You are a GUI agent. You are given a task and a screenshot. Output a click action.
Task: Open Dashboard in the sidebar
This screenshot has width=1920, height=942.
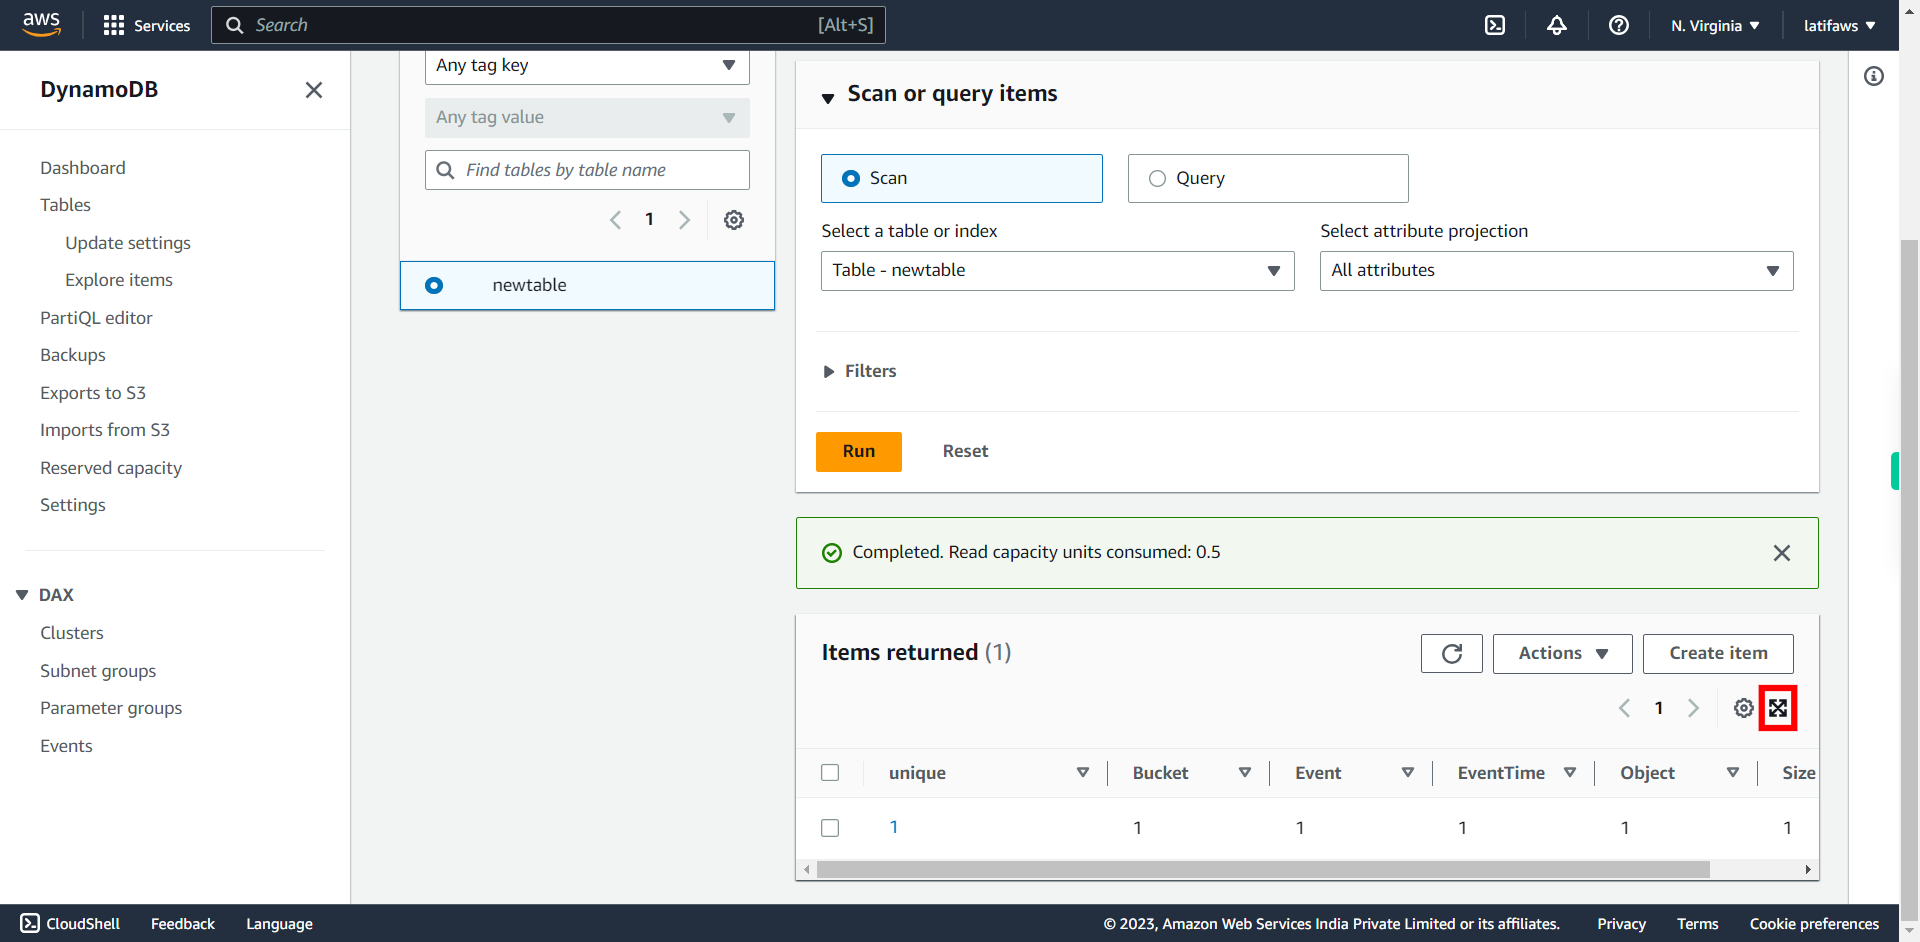coord(83,168)
